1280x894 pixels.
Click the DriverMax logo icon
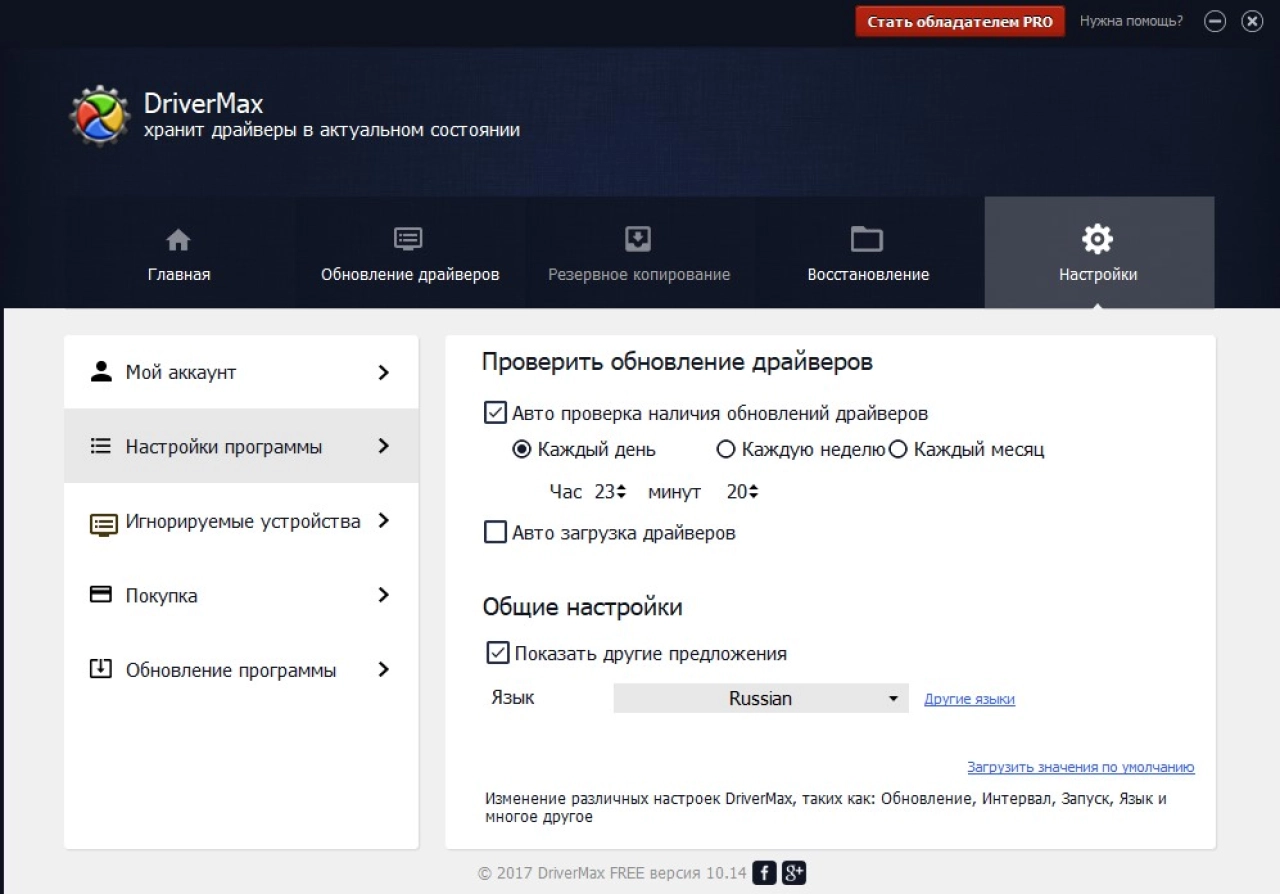(100, 116)
